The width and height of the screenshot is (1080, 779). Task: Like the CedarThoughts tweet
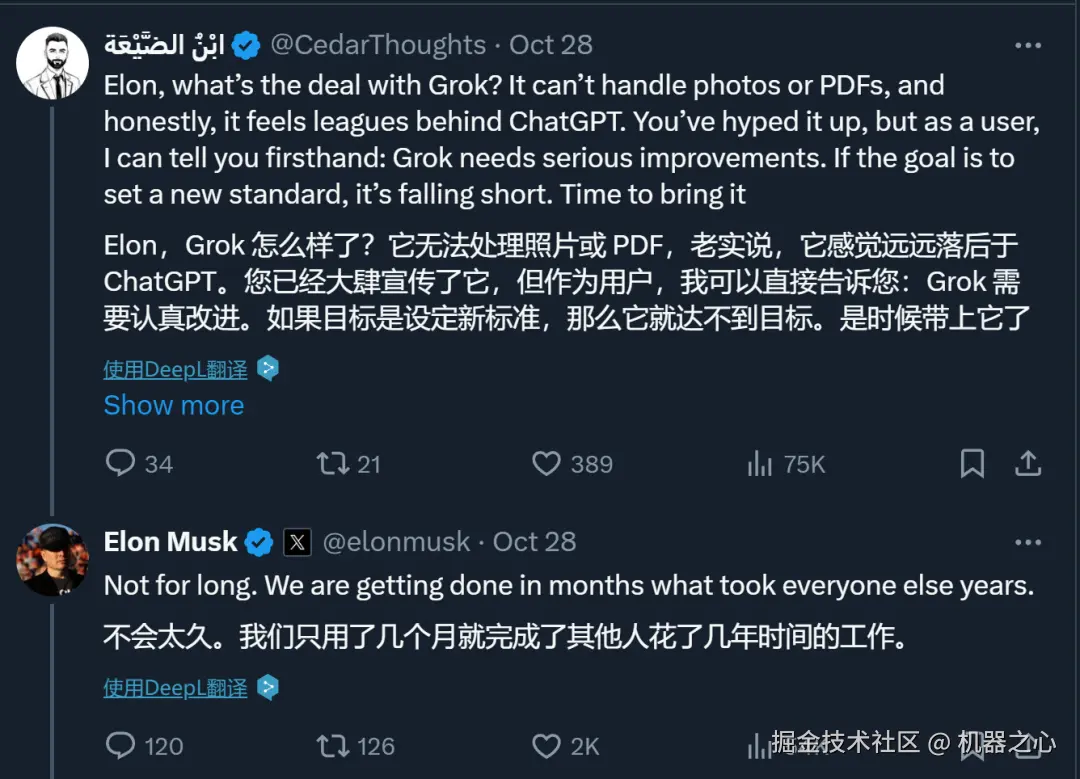546,463
